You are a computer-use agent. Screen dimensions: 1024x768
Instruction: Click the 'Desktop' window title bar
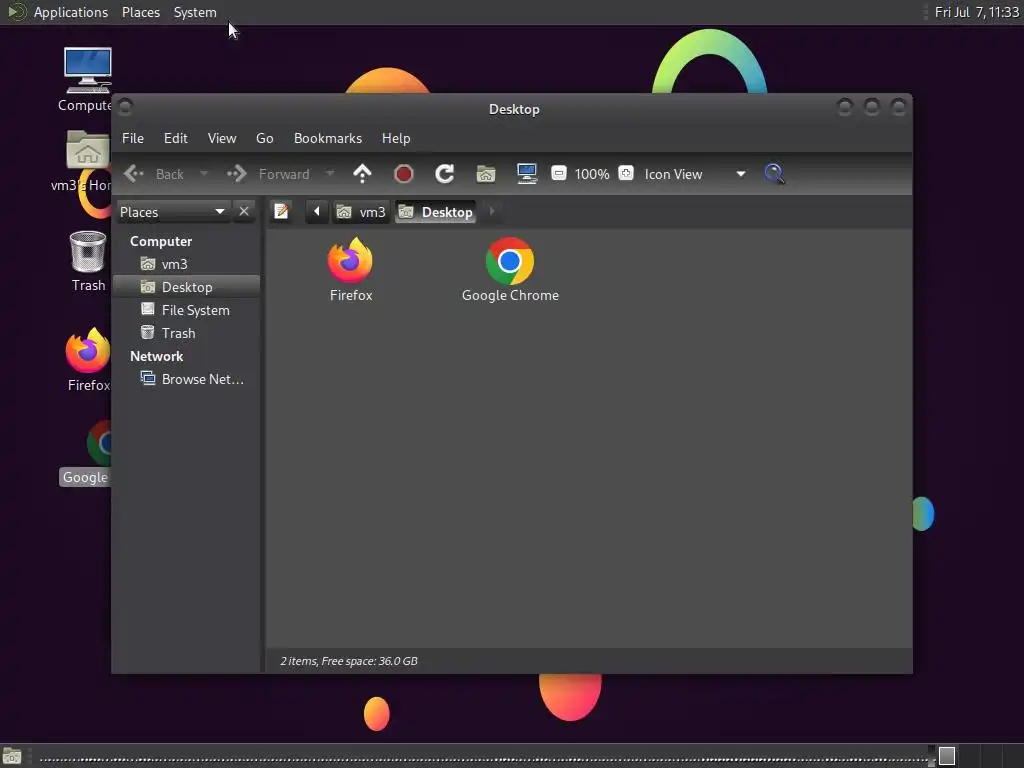tap(514, 109)
